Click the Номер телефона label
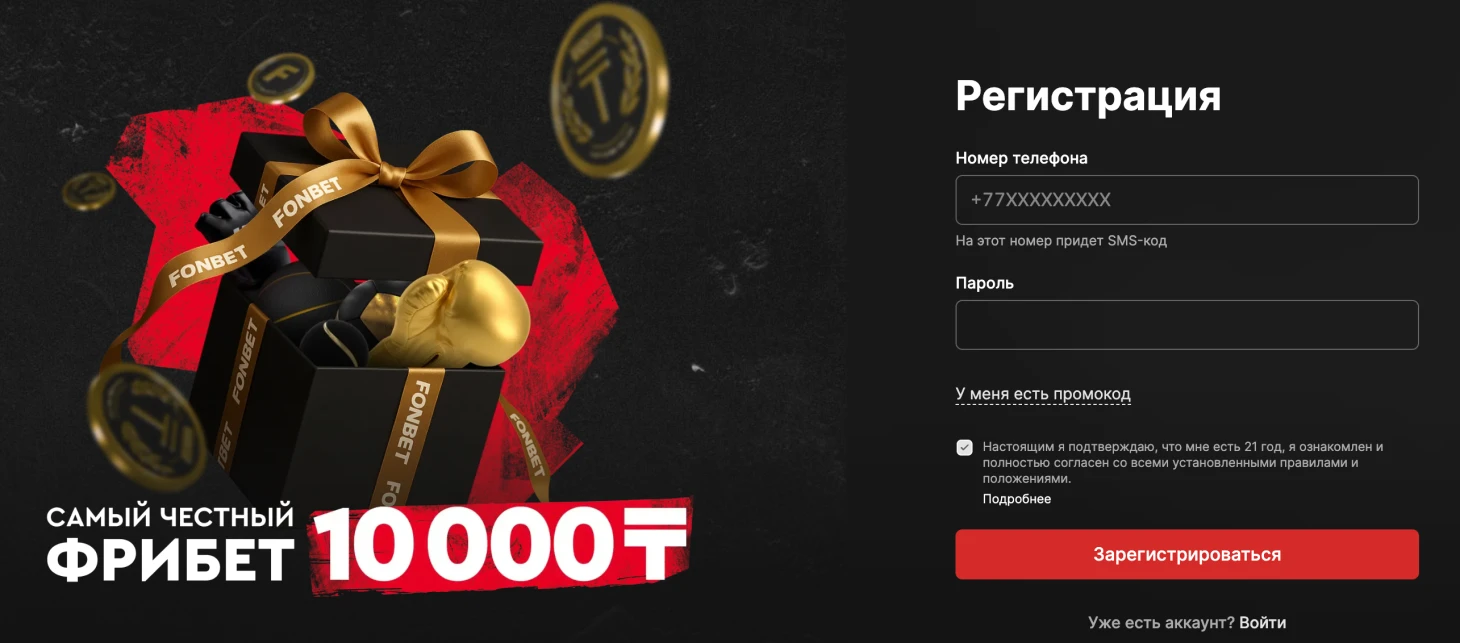 (1022, 158)
